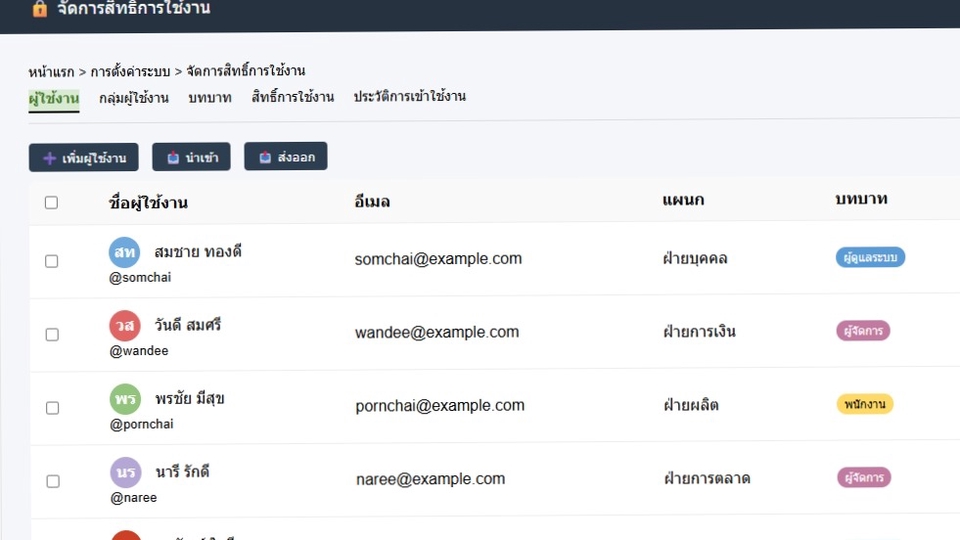Click the export icon on ส่งออก button
The width and height of the screenshot is (960, 540).
pos(265,157)
